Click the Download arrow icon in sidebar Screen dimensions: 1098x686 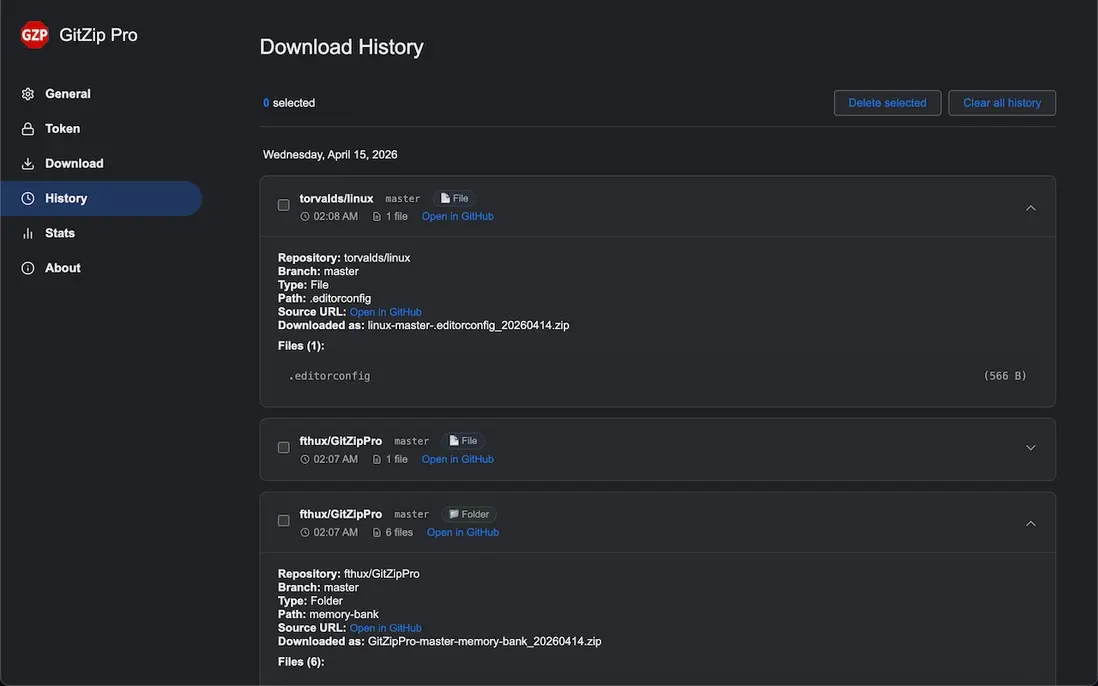[27, 164]
